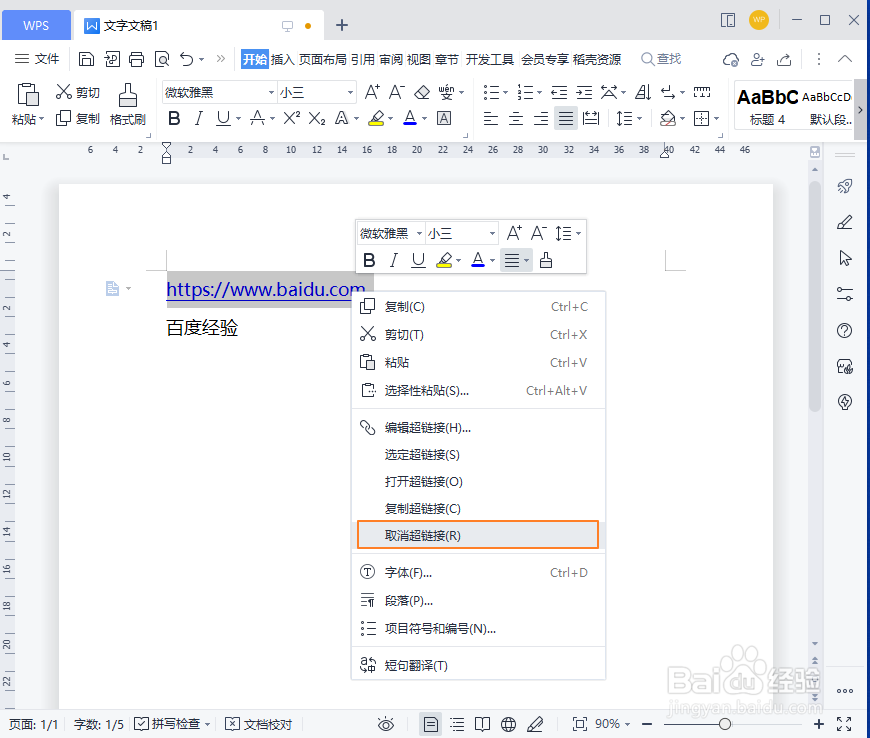Viewport: 870px width, 738px height.
Task: Choose Edit Hyperlink (编辑超链接) in context menu
Action: click(x=478, y=427)
